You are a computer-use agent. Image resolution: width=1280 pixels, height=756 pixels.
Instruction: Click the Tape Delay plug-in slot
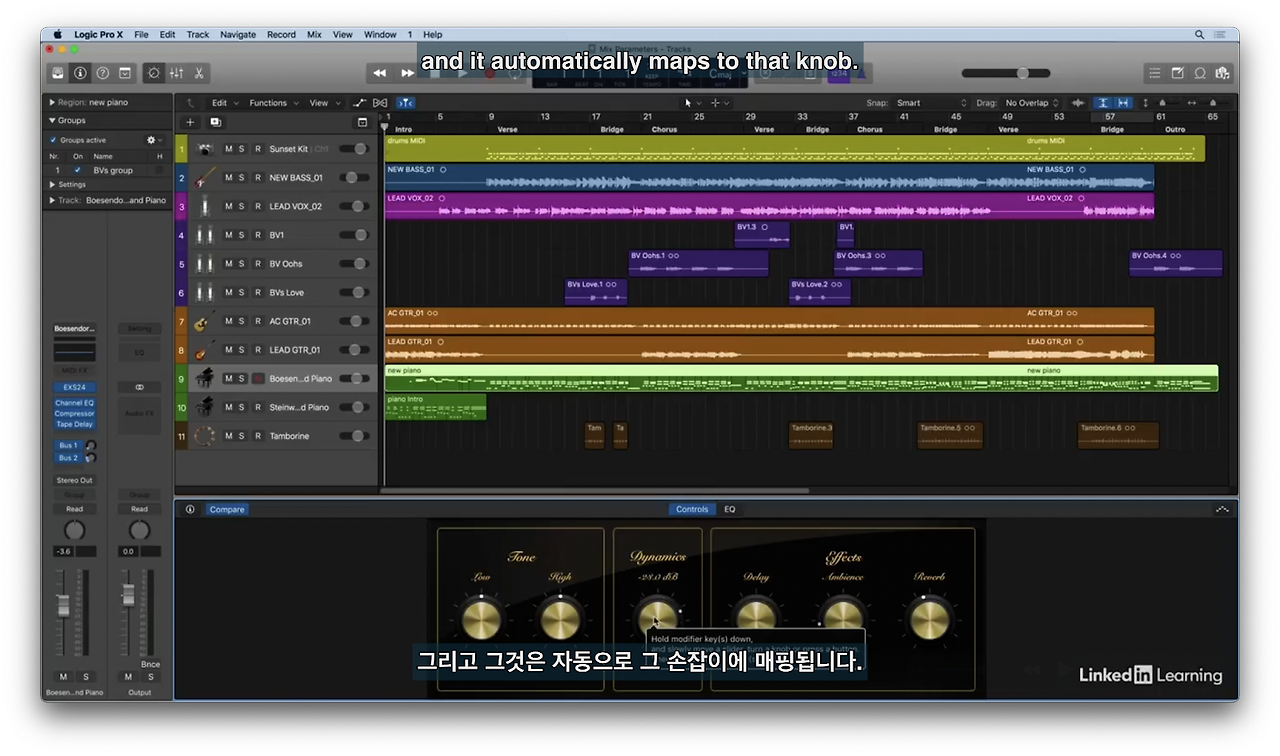pos(75,424)
